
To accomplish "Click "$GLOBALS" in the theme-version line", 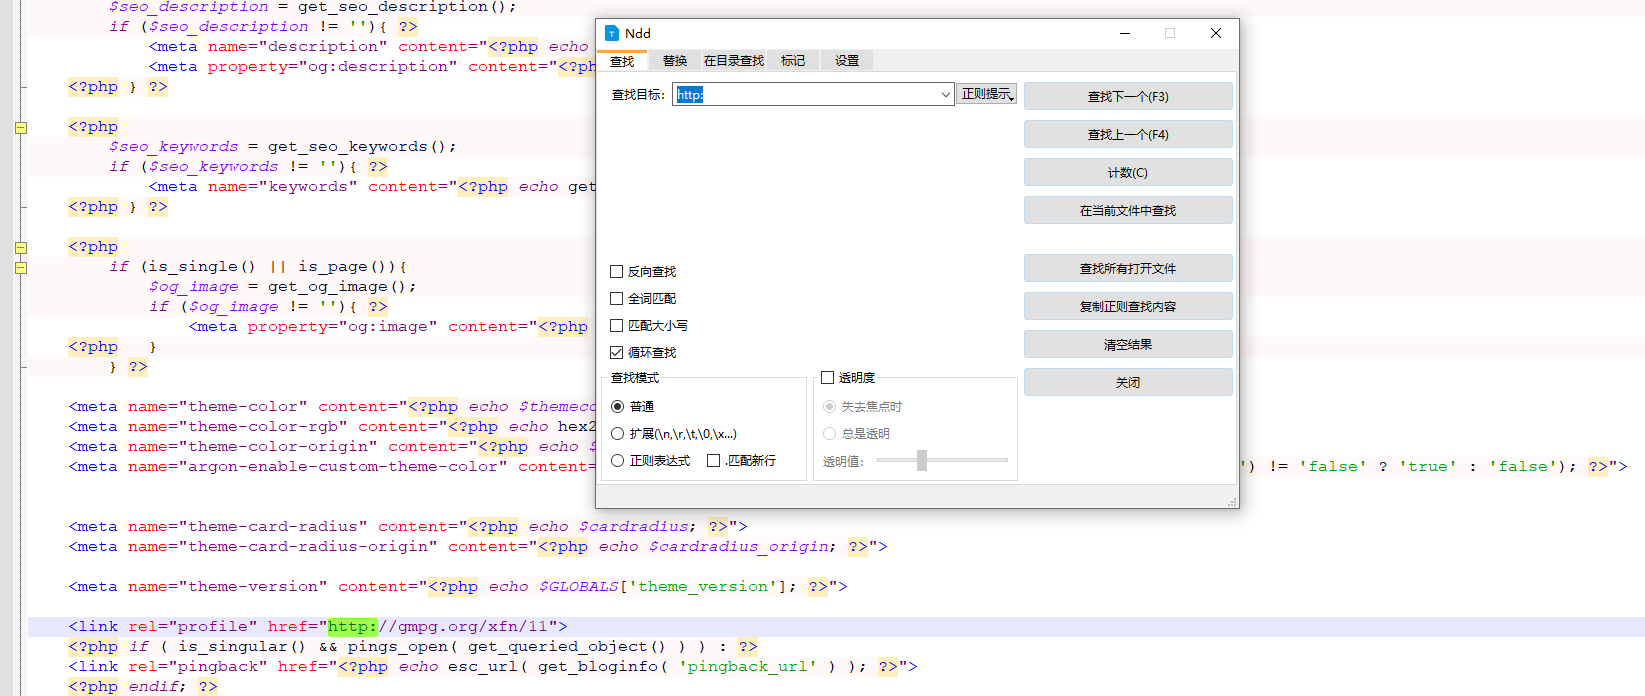I will point(579,587).
